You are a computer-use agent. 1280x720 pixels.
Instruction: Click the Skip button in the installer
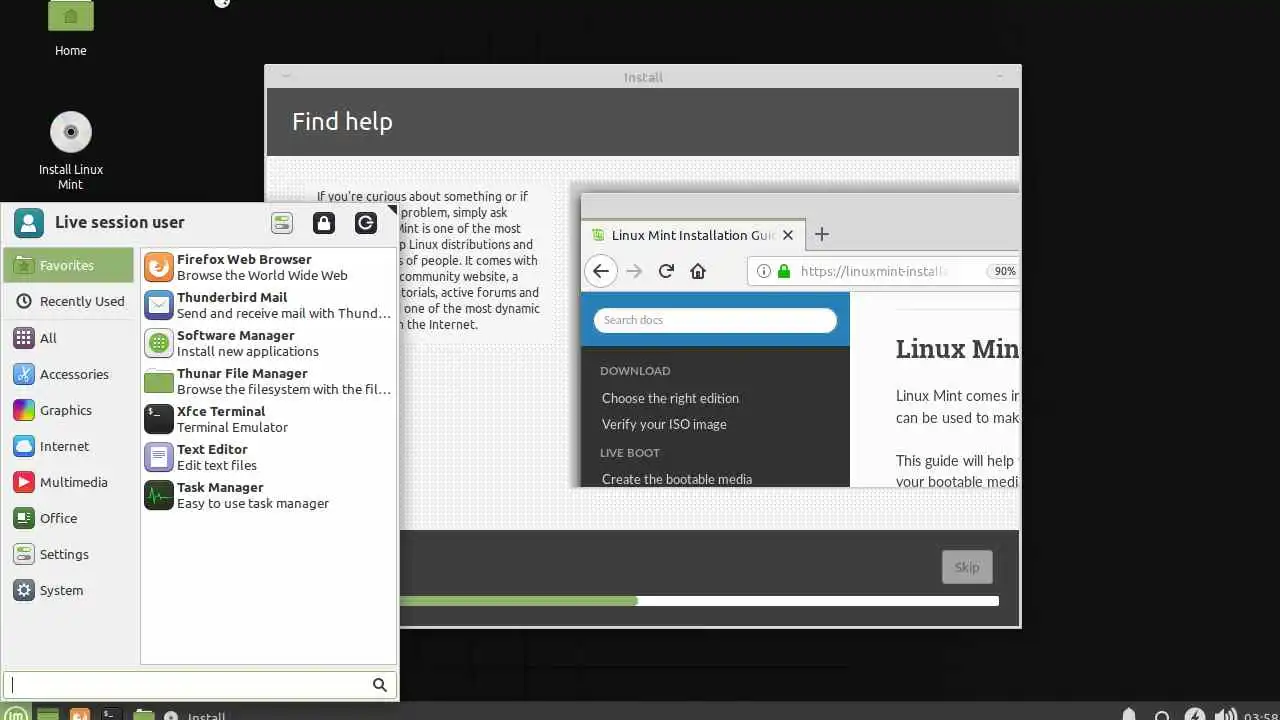click(x=967, y=567)
